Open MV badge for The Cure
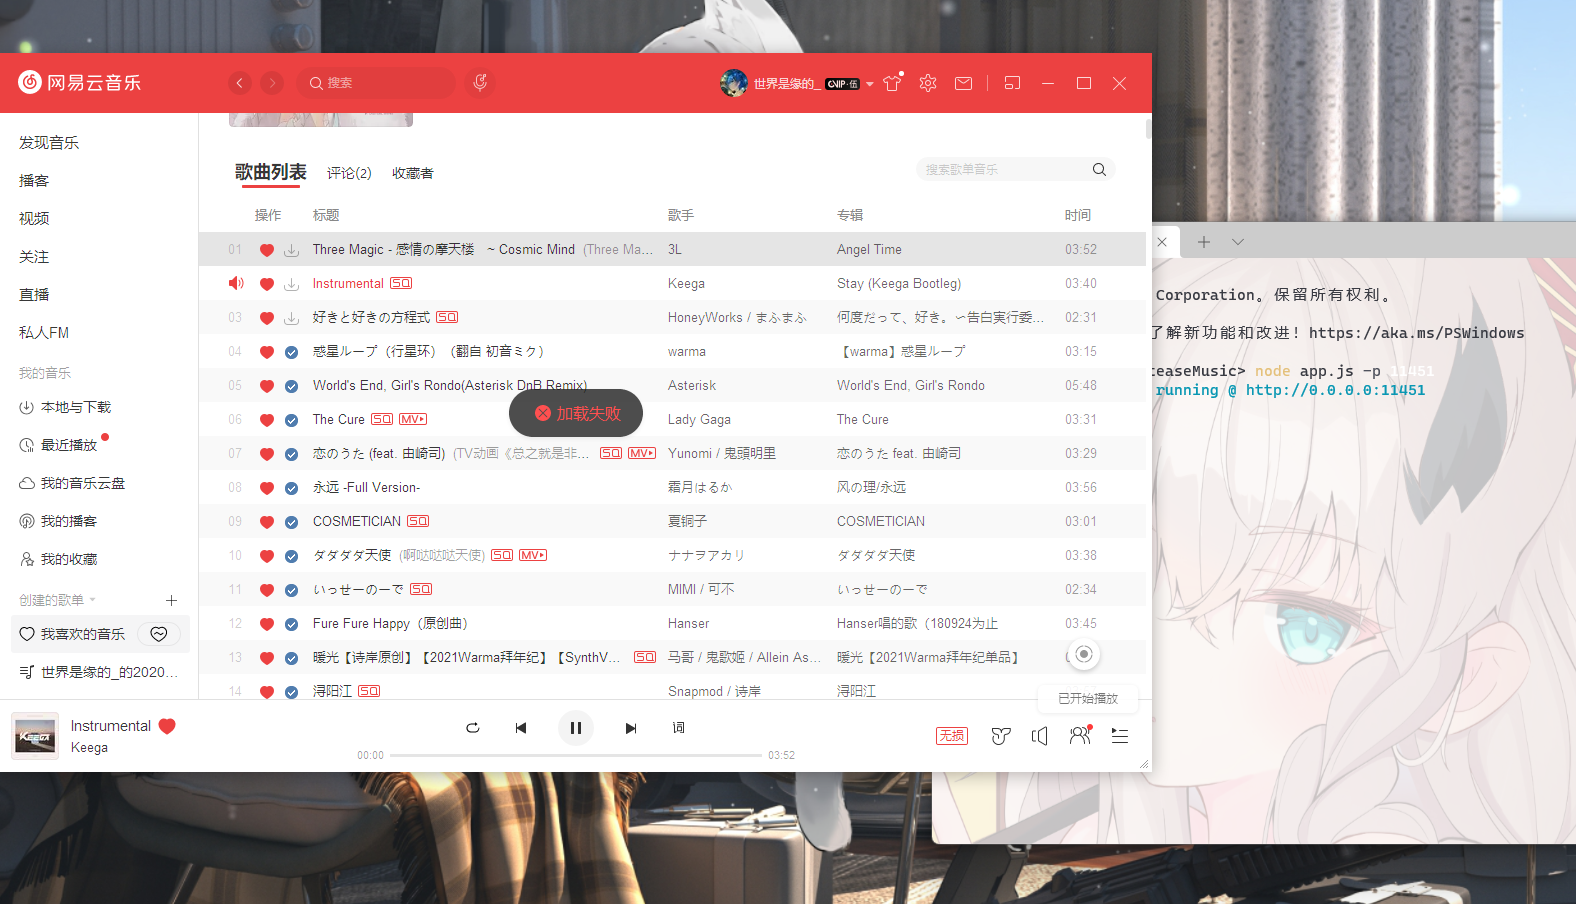 click(413, 419)
